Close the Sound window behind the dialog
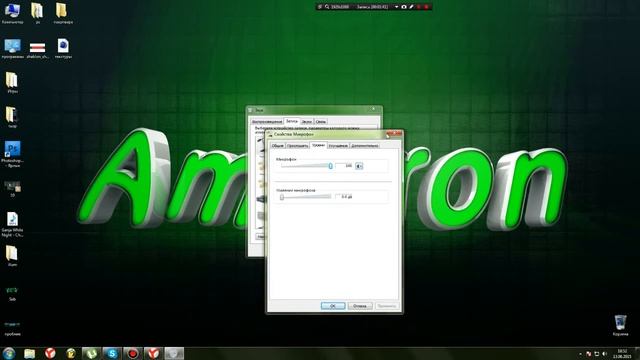This screenshot has height=360, width=640. point(373,109)
